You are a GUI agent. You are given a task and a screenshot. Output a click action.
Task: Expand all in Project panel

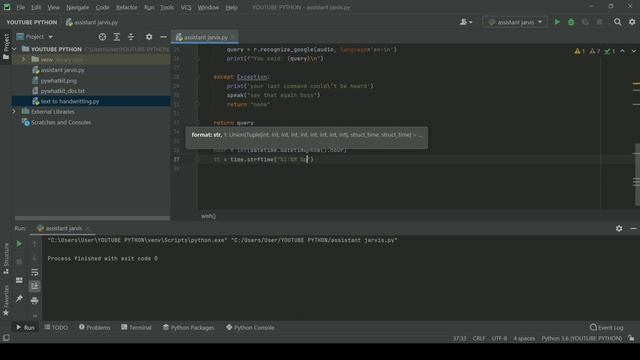pos(117,37)
